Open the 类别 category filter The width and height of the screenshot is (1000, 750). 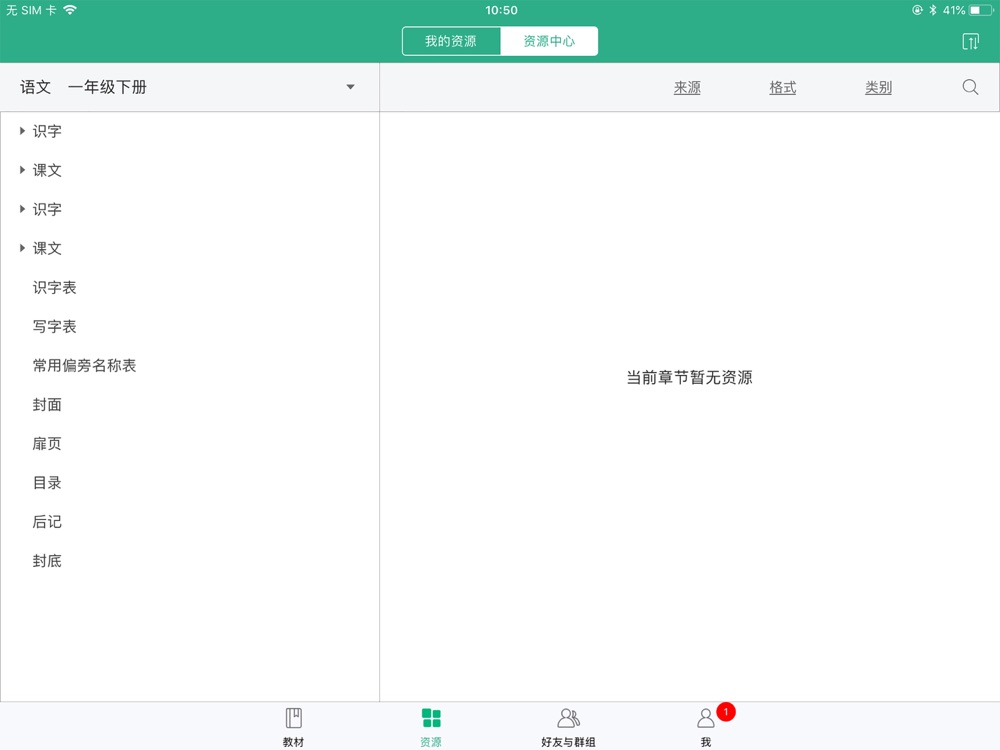pos(878,87)
